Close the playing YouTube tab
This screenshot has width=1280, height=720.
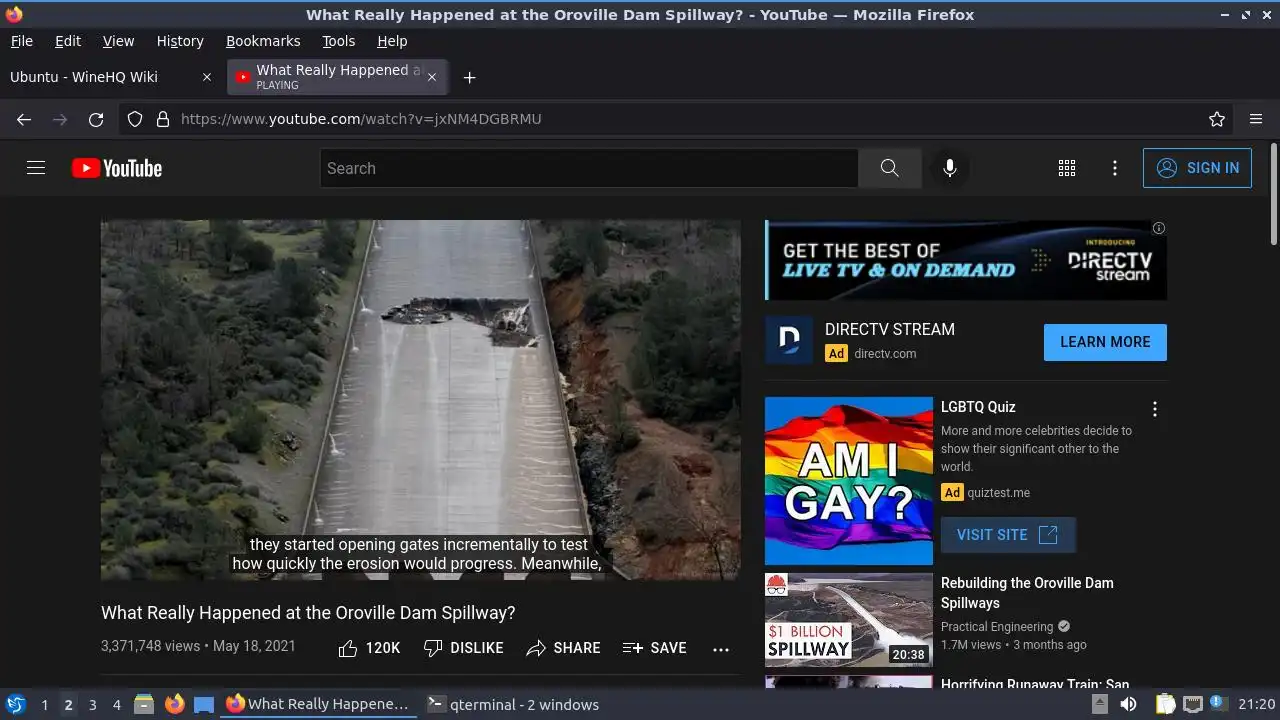pos(432,77)
